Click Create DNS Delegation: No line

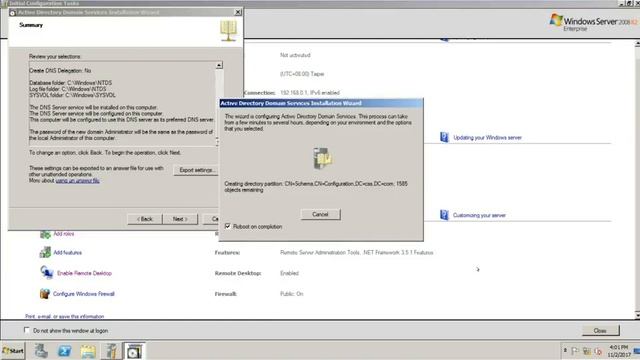pos(60,71)
